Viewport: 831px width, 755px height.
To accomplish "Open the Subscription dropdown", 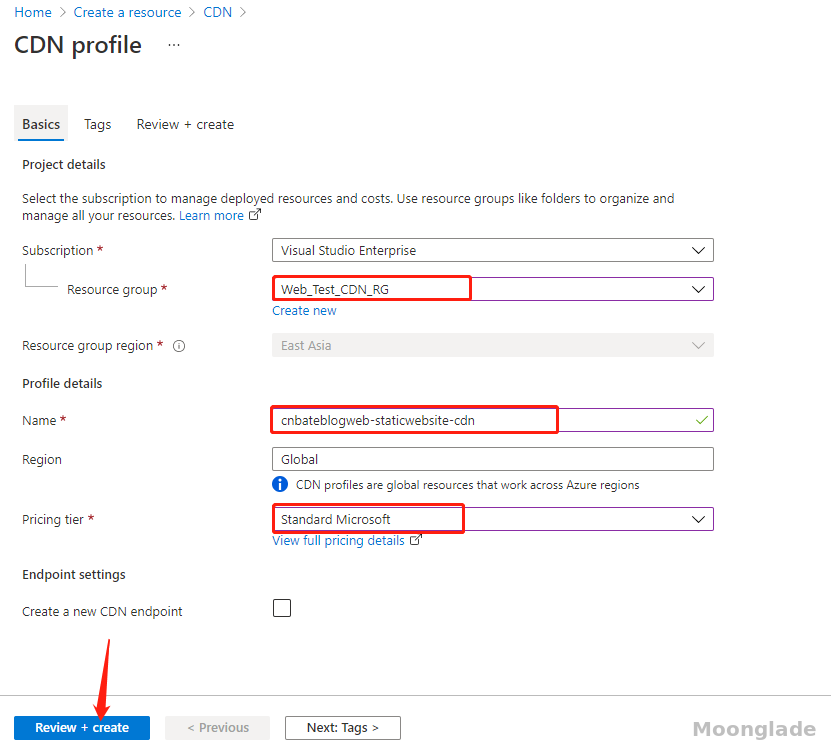I will (493, 250).
